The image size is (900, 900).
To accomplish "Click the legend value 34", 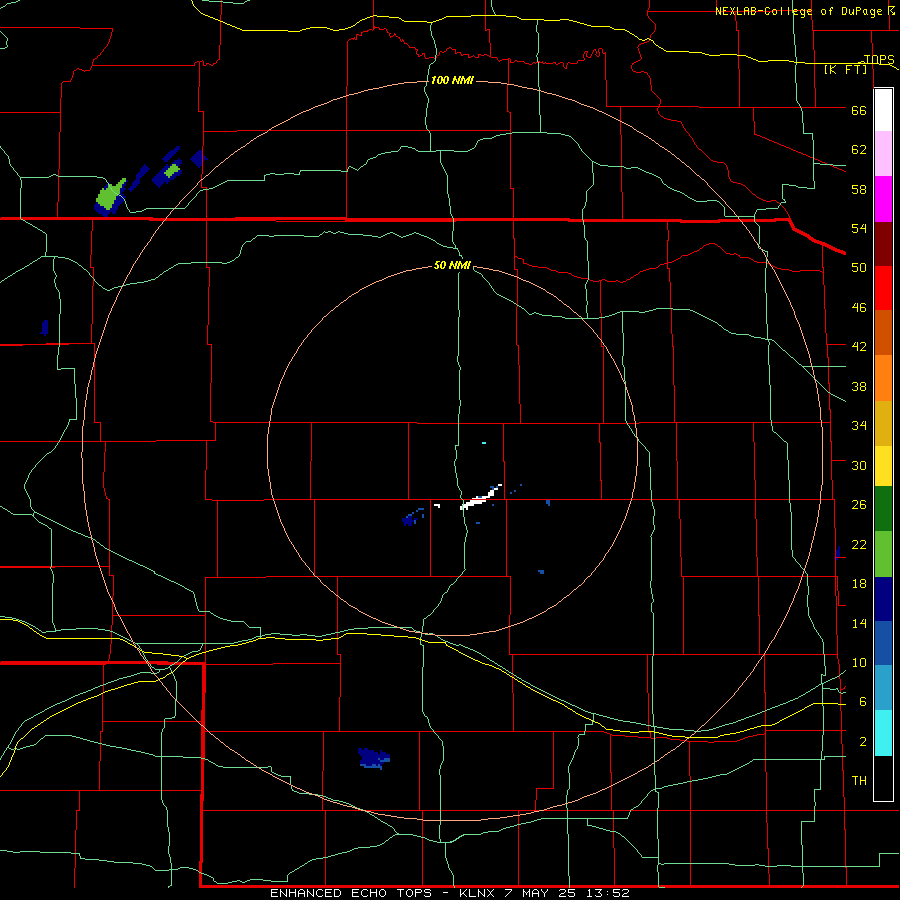I will [x=859, y=426].
